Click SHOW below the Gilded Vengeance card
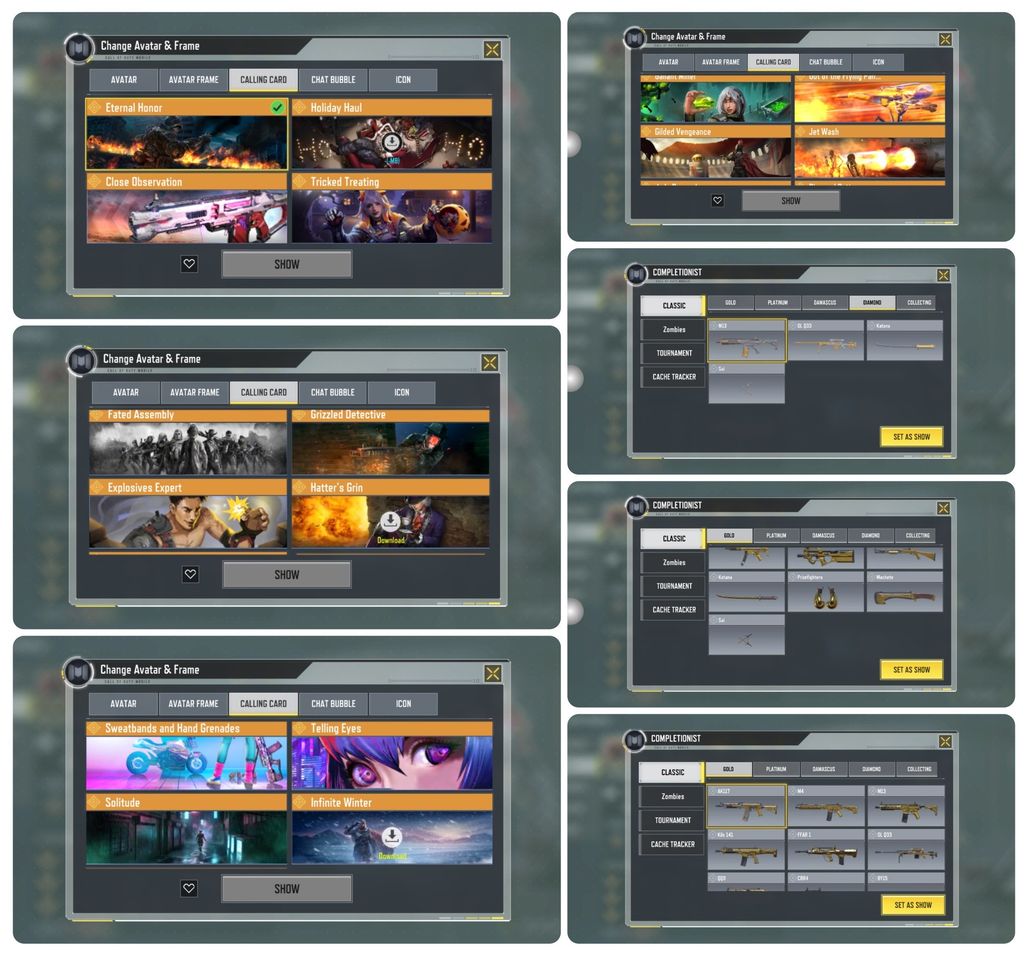This screenshot has width=1028, height=956. pyautogui.click(x=791, y=201)
